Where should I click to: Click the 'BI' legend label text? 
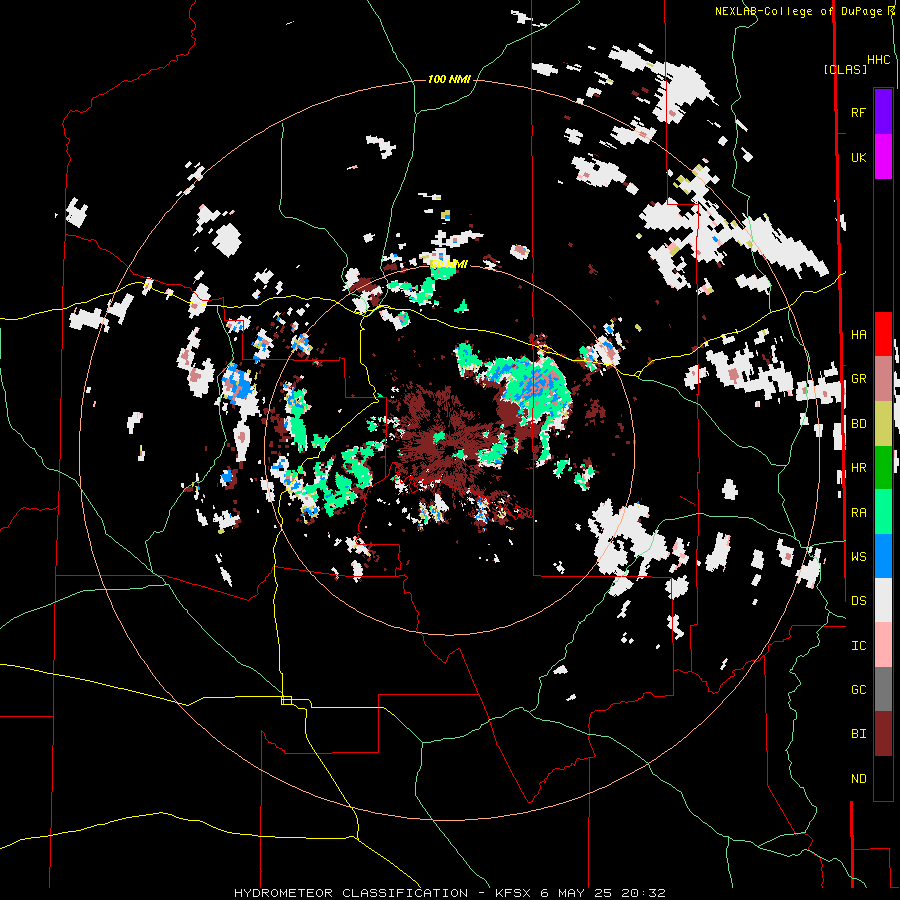[x=858, y=734]
